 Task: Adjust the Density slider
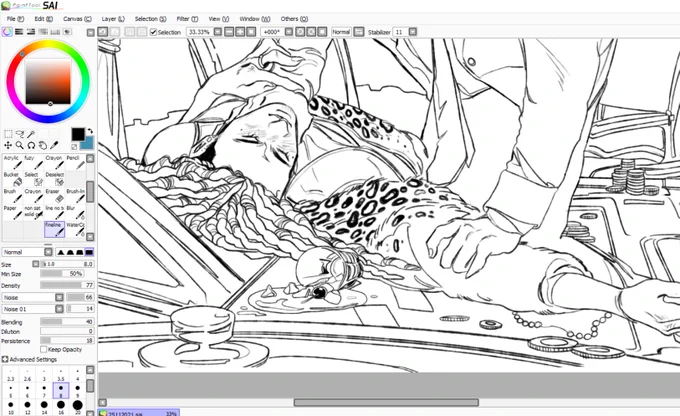click(67, 285)
